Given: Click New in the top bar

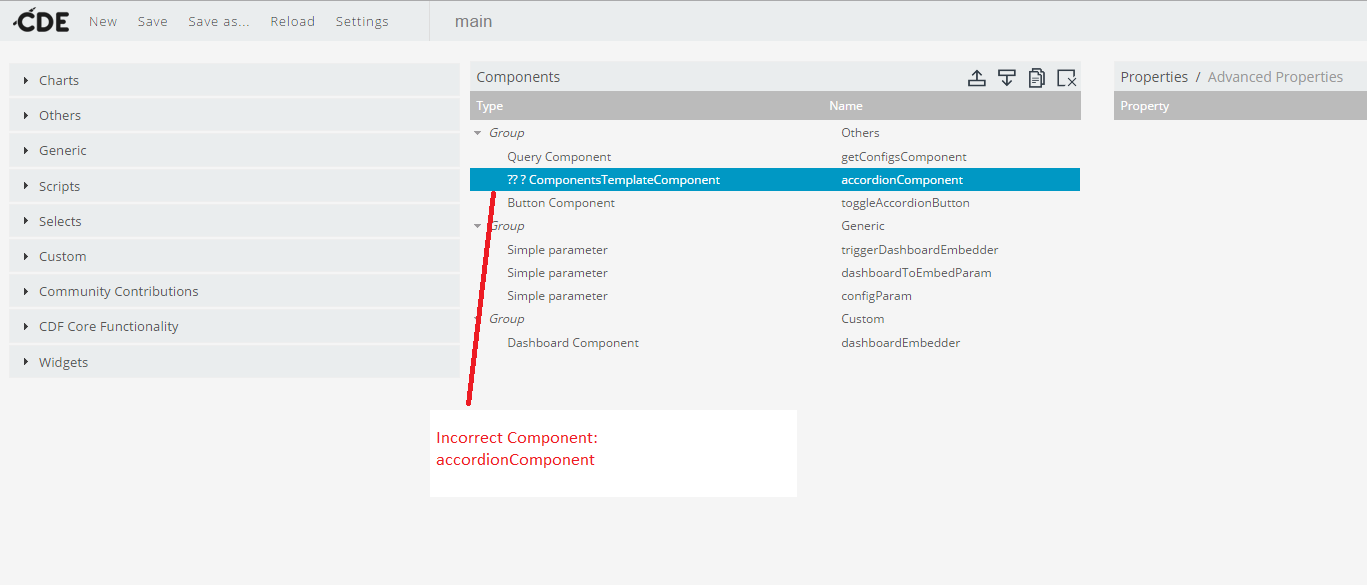Looking at the screenshot, I should click(103, 21).
